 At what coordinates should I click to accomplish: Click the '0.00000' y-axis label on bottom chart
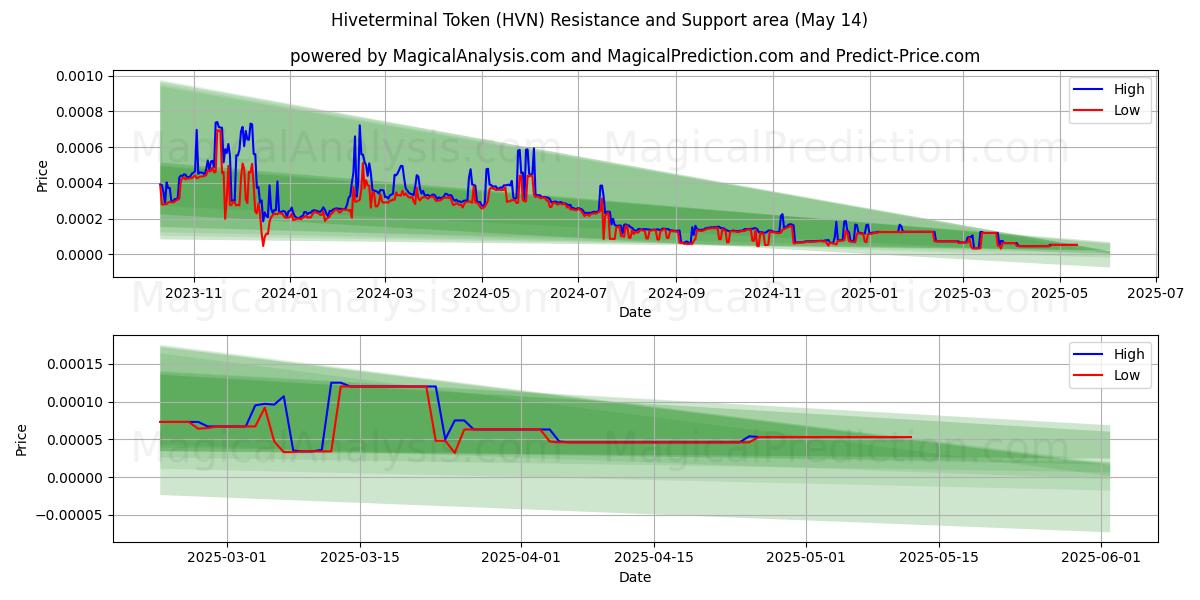click(77, 478)
